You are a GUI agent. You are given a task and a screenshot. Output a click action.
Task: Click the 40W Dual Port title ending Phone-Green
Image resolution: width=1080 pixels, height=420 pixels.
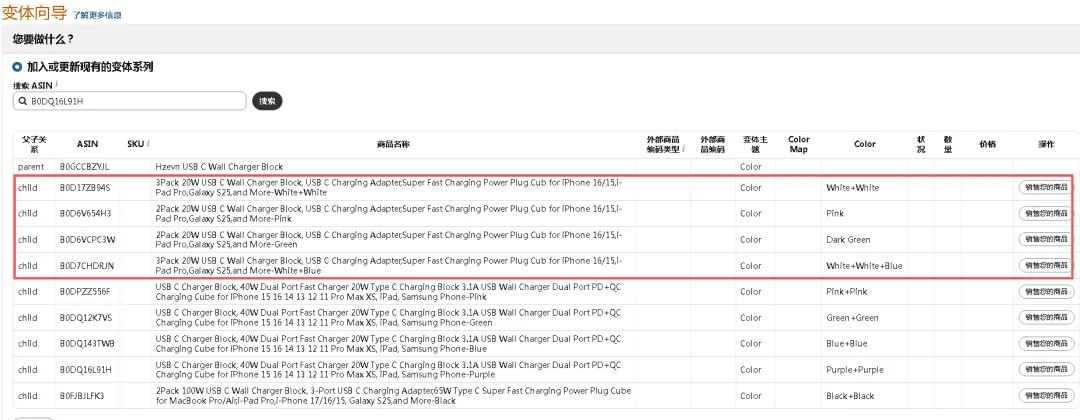tap(388, 318)
